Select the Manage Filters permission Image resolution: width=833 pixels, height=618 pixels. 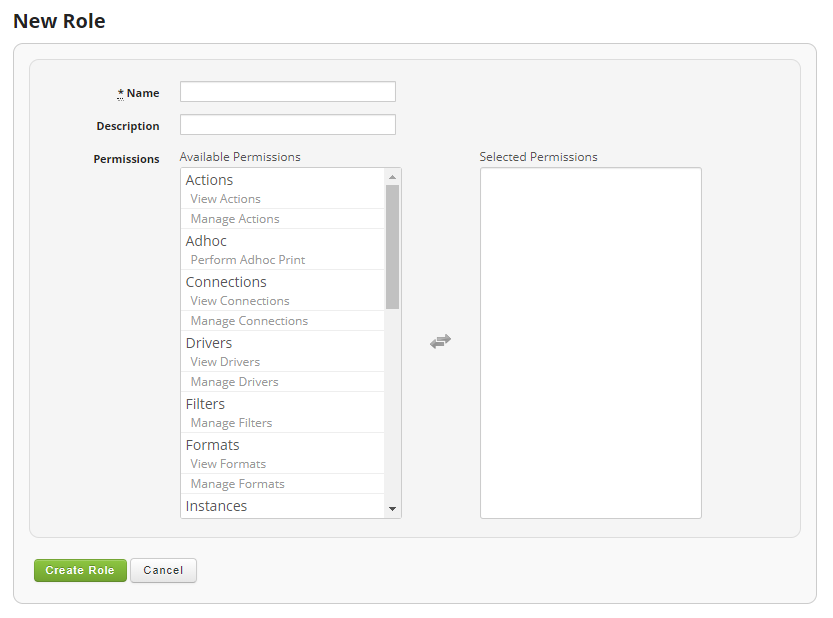pos(231,423)
